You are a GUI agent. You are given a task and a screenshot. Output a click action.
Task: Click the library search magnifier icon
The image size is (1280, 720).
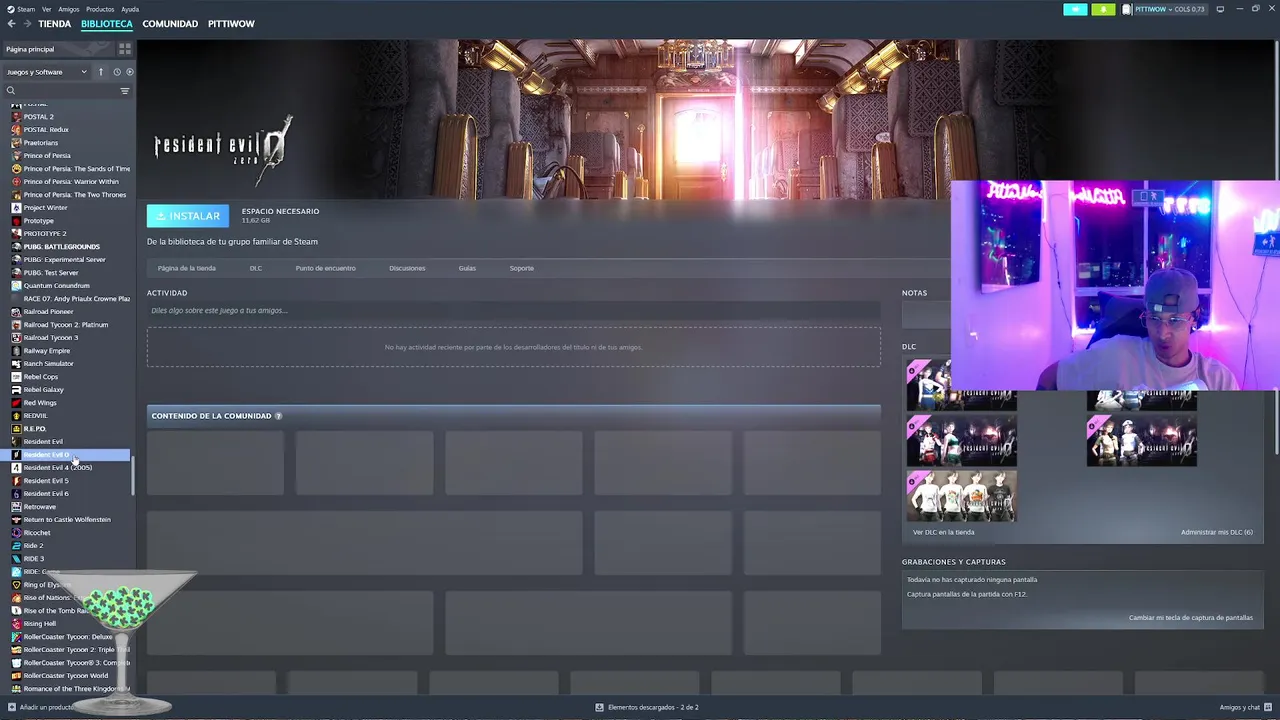11,91
